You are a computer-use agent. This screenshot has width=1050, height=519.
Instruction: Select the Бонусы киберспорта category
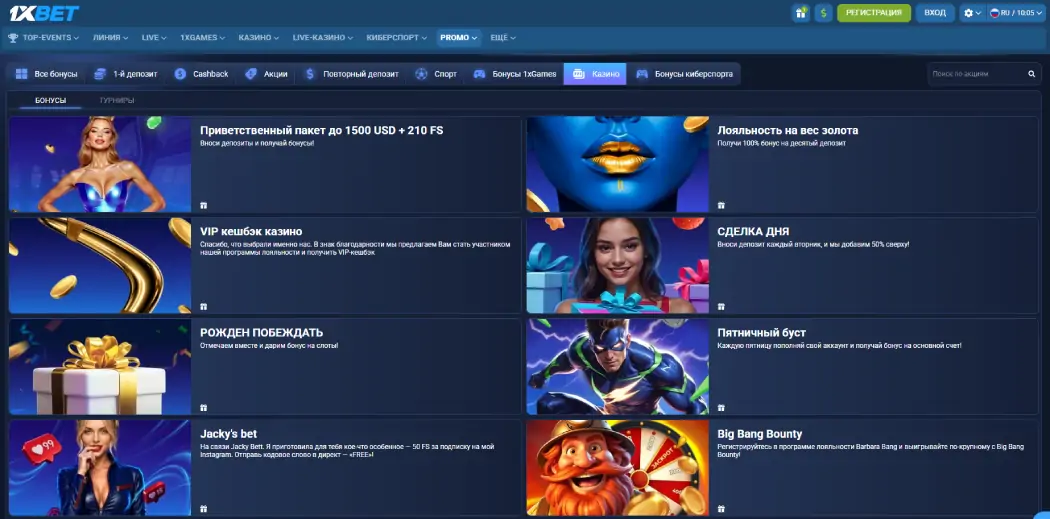pyautogui.click(x=685, y=74)
